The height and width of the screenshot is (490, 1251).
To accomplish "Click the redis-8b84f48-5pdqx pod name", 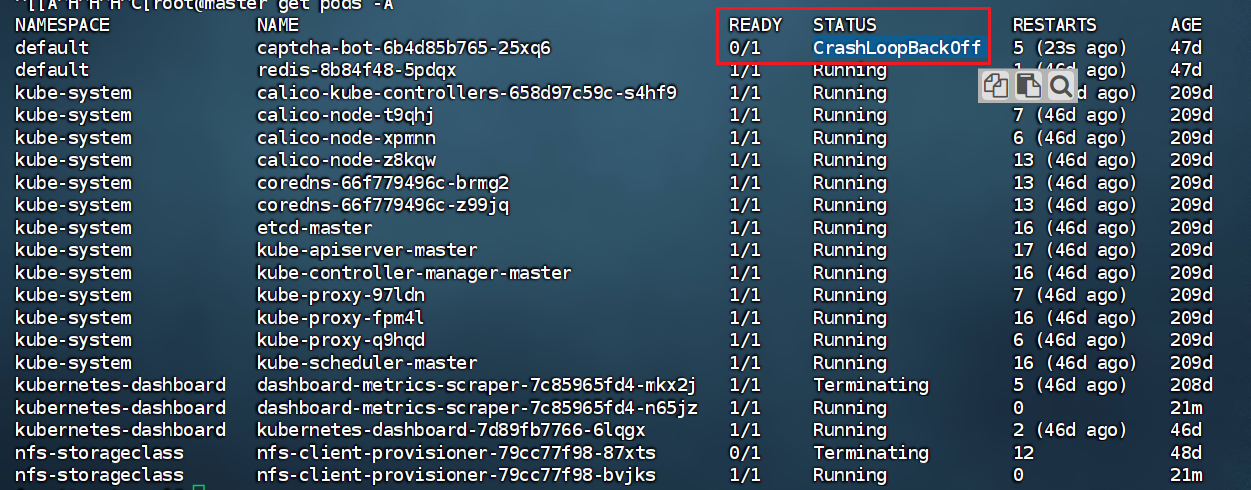I will pyautogui.click(x=356, y=70).
